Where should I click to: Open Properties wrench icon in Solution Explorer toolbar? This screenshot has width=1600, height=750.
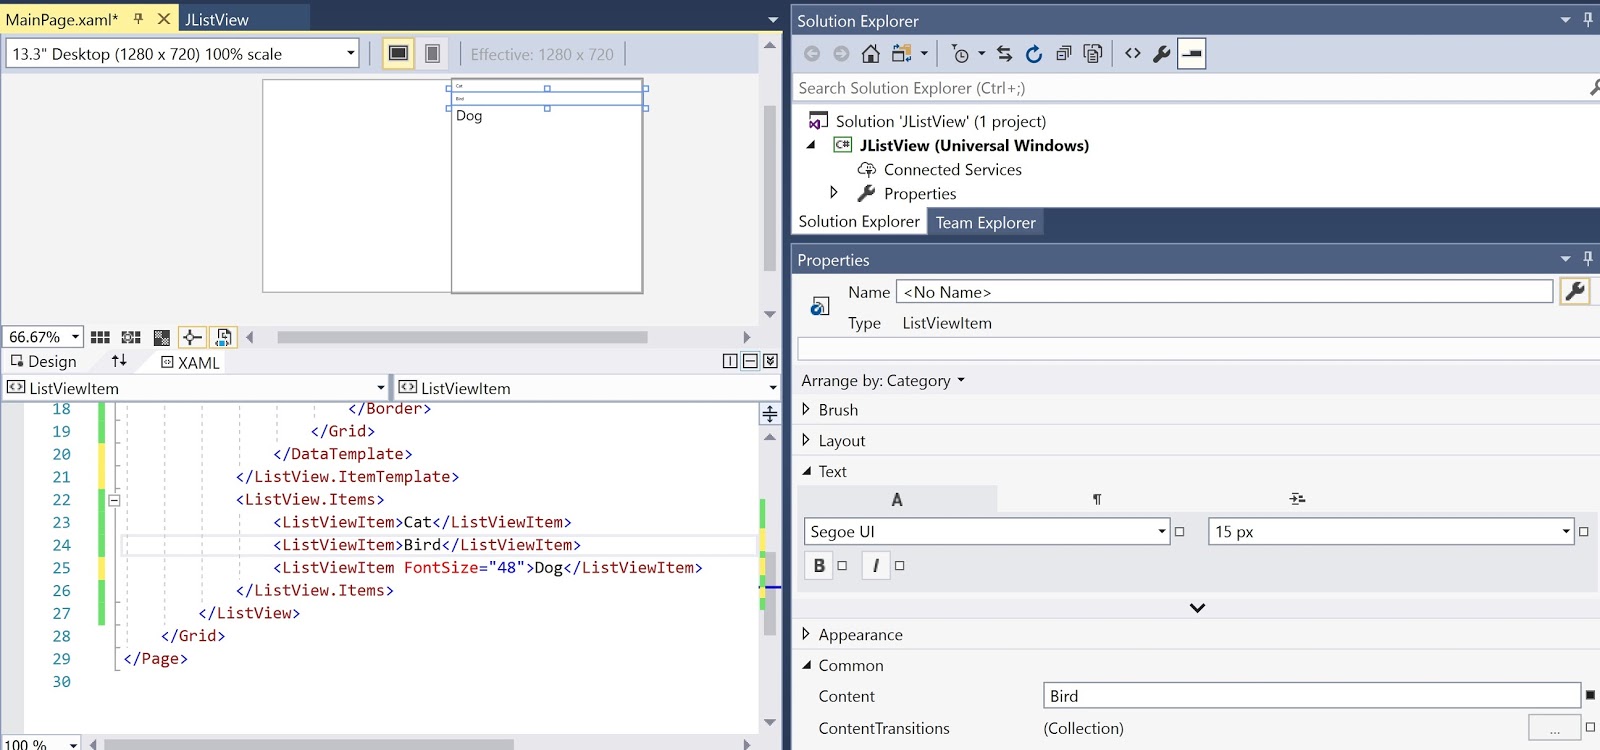click(x=1162, y=54)
